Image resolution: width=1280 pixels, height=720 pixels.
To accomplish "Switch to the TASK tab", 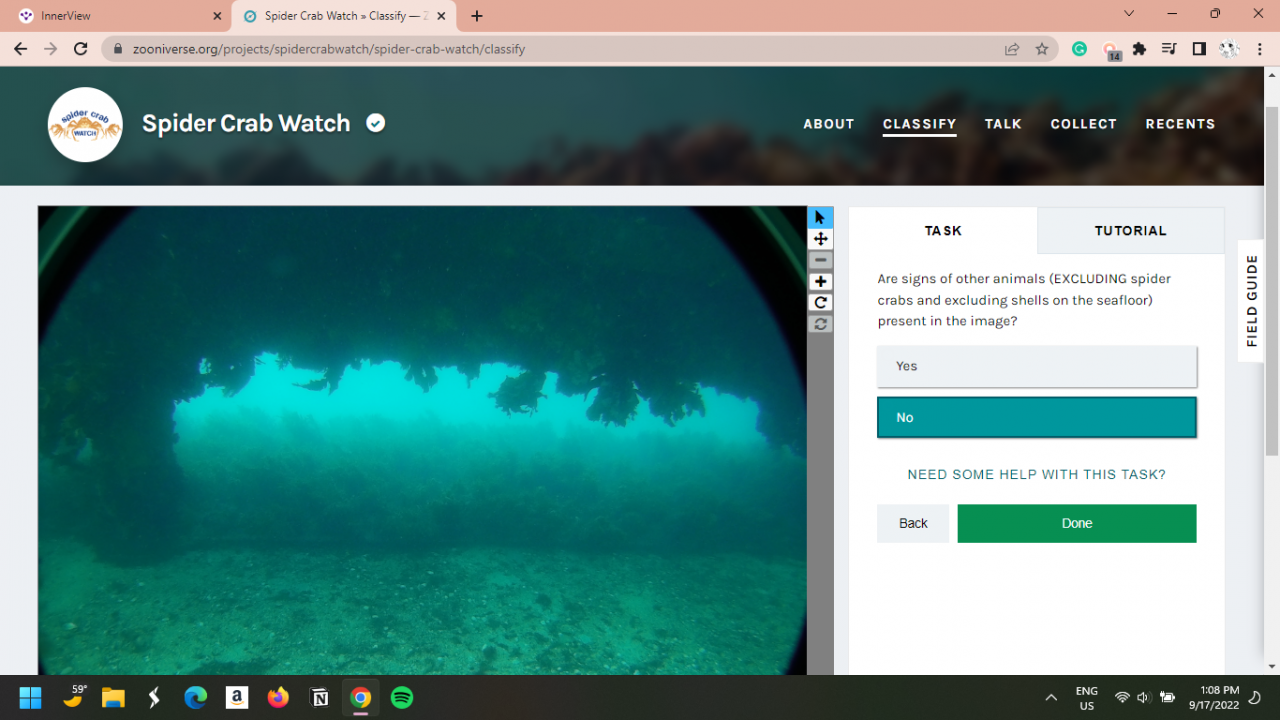I will [943, 231].
